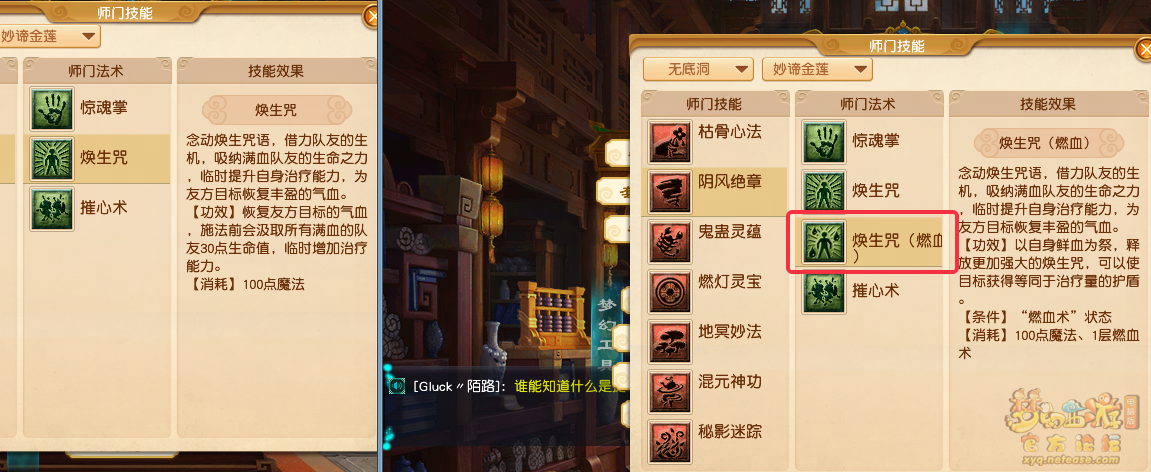Click 焕生咒 icon in left panel

click(x=52, y=159)
